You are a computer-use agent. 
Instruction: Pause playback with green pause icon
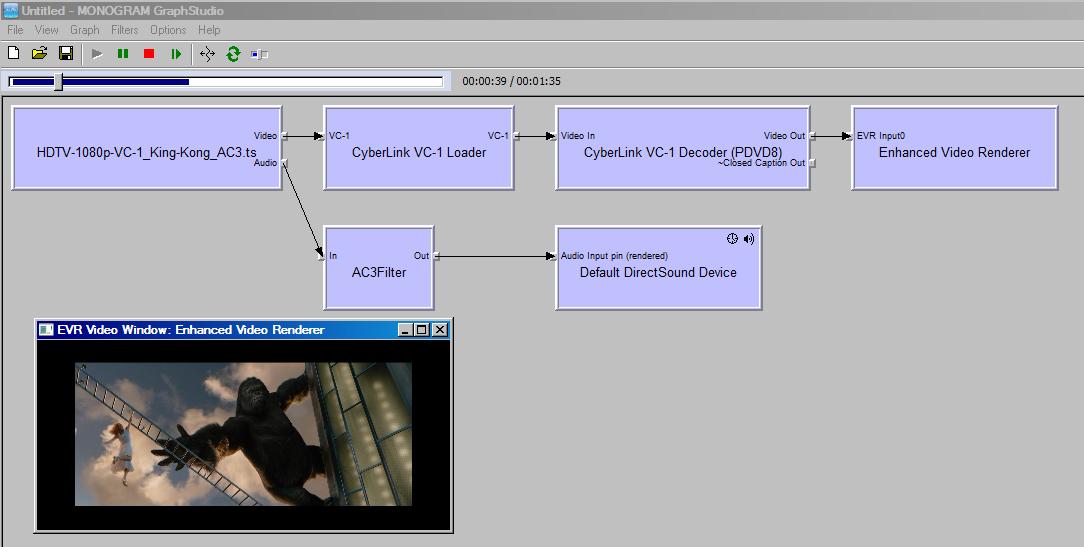coord(123,53)
